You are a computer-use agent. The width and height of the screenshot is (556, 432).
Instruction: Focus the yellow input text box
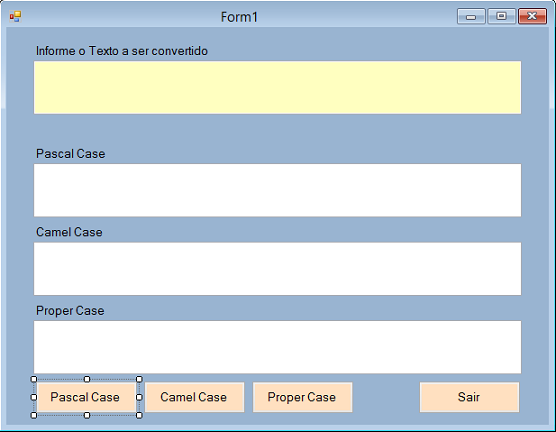tap(277, 88)
